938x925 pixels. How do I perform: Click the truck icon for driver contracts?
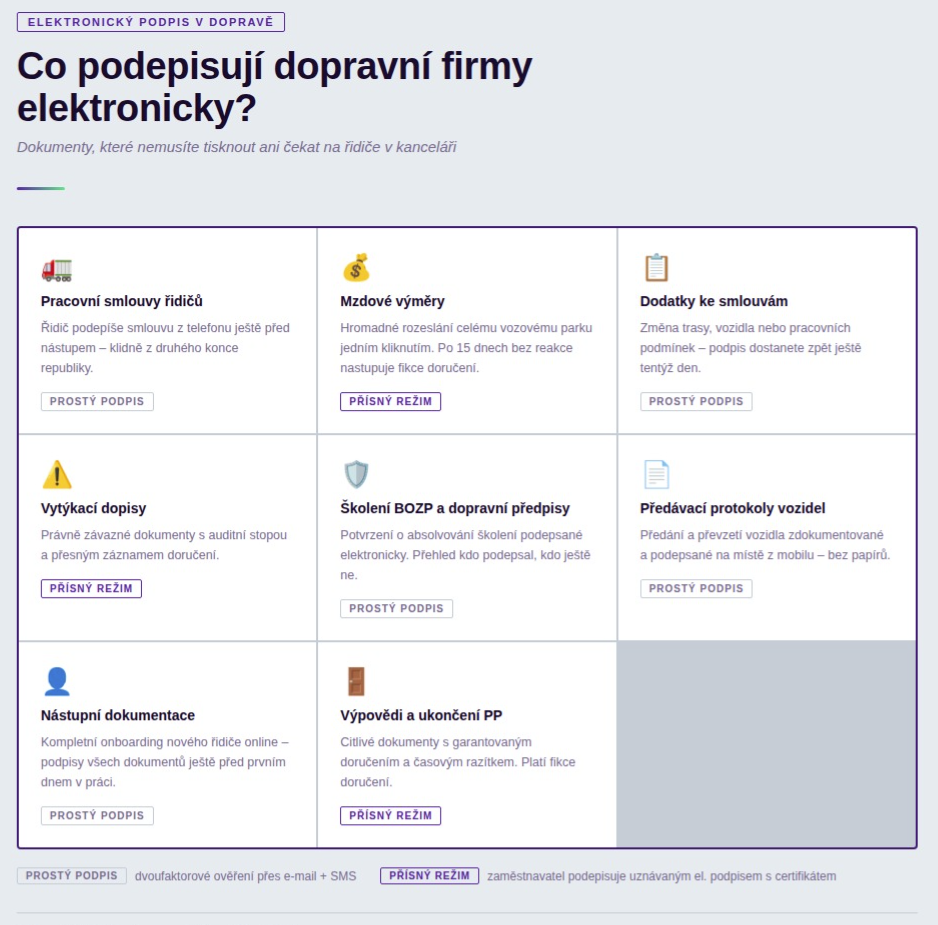(57, 269)
